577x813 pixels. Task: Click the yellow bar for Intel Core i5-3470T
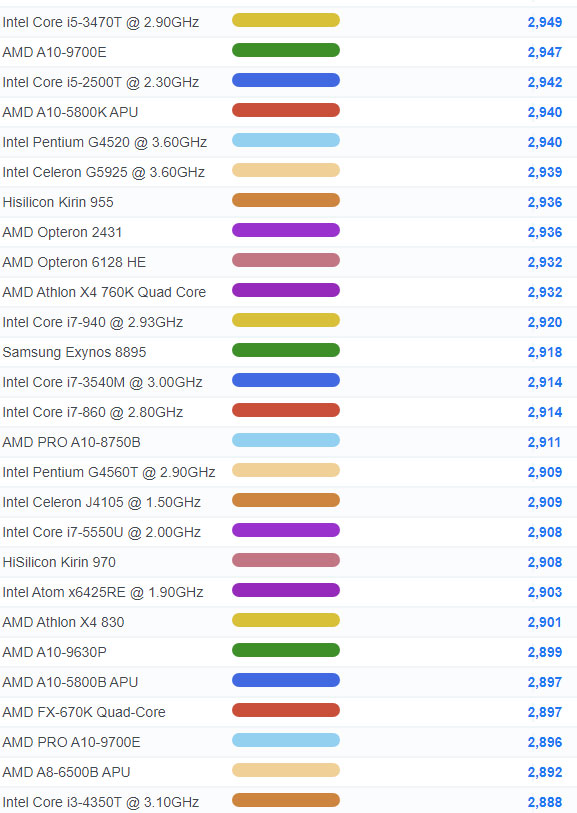pyautogui.click(x=286, y=20)
